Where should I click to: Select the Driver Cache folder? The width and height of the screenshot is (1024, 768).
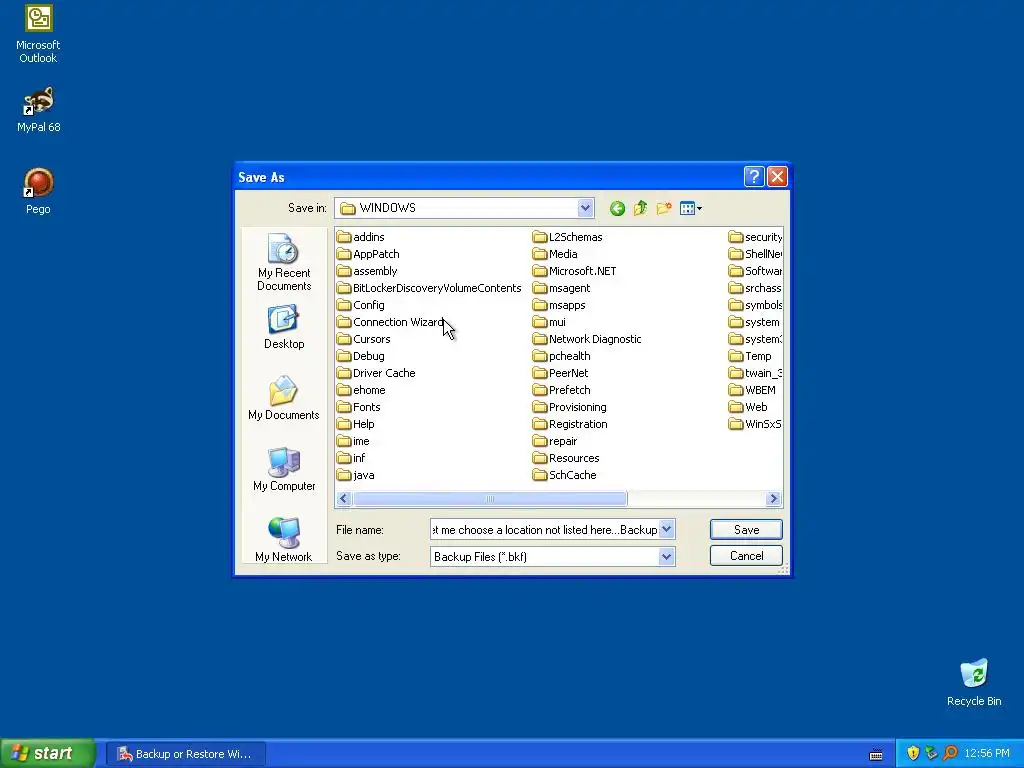(x=376, y=373)
